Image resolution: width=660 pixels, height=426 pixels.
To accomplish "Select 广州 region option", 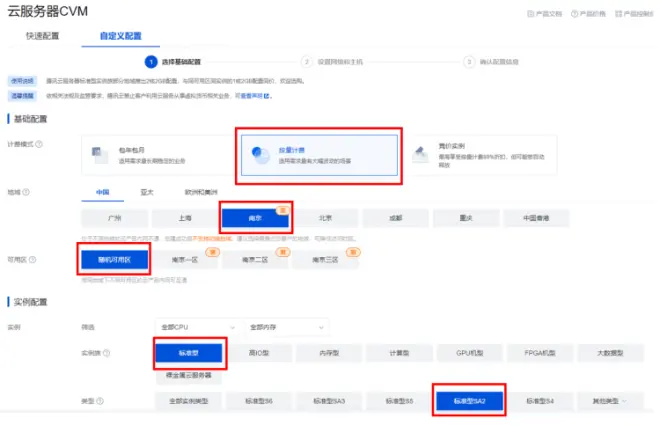I will pos(114,218).
